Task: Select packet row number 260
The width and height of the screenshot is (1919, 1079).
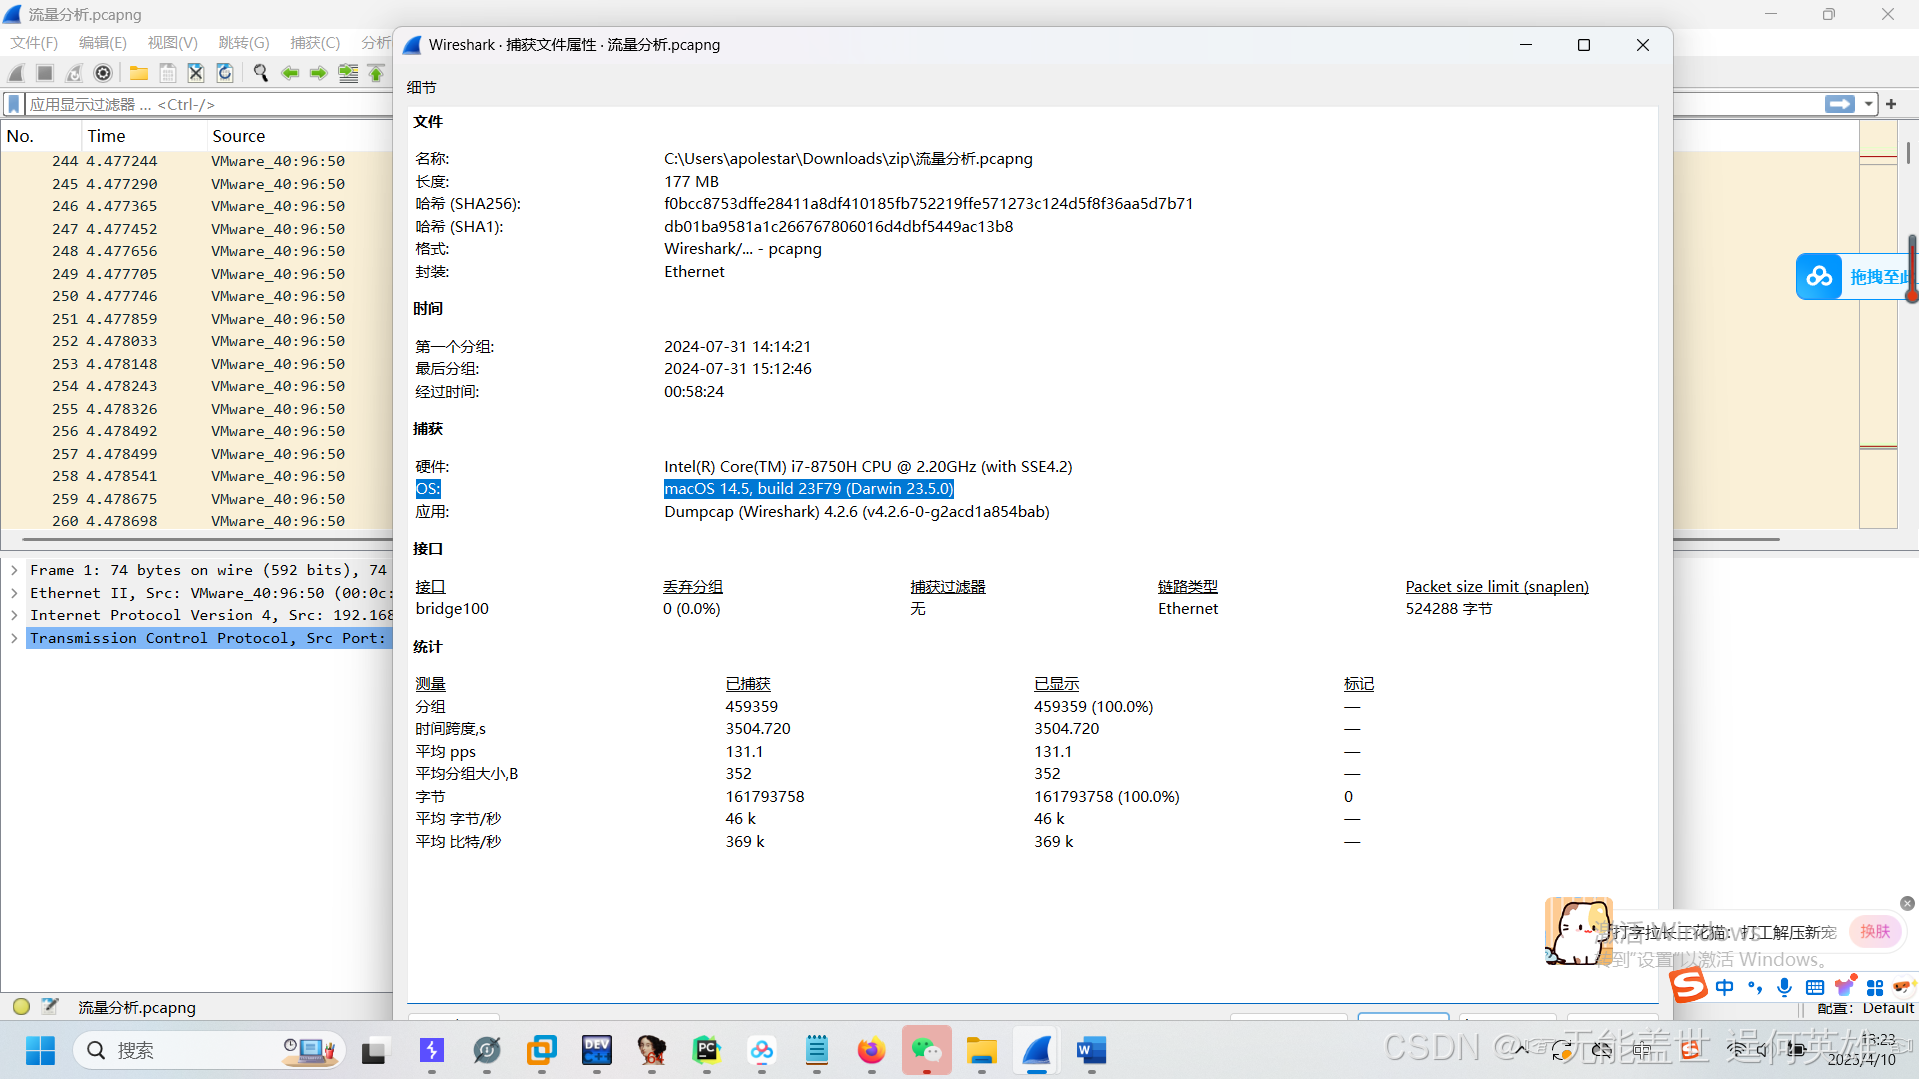Action: pyautogui.click(x=197, y=521)
